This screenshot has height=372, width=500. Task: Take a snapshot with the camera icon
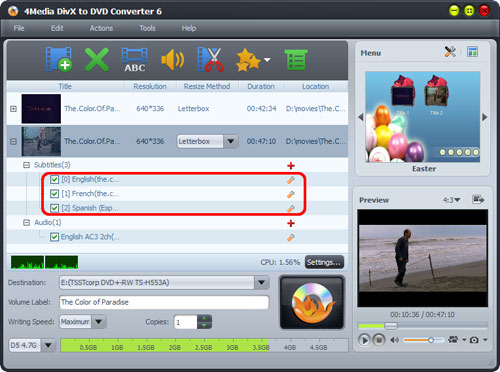474,340
